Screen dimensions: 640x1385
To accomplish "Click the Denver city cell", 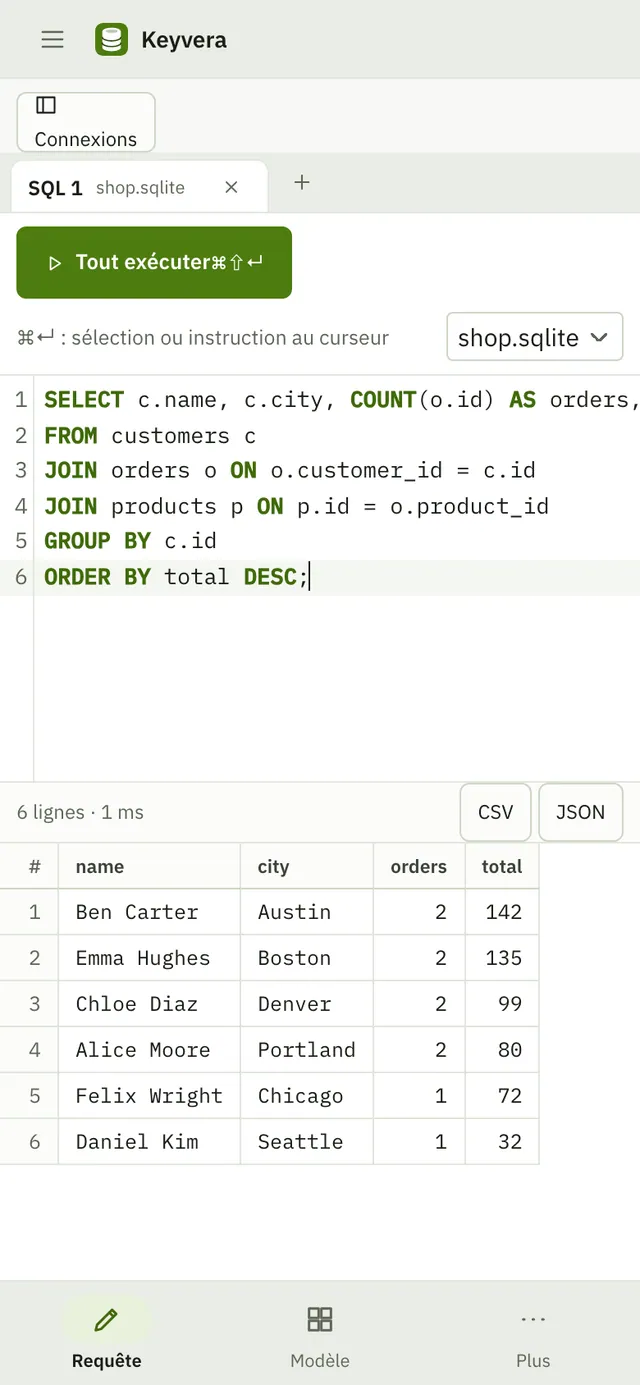I will click(306, 1004).
